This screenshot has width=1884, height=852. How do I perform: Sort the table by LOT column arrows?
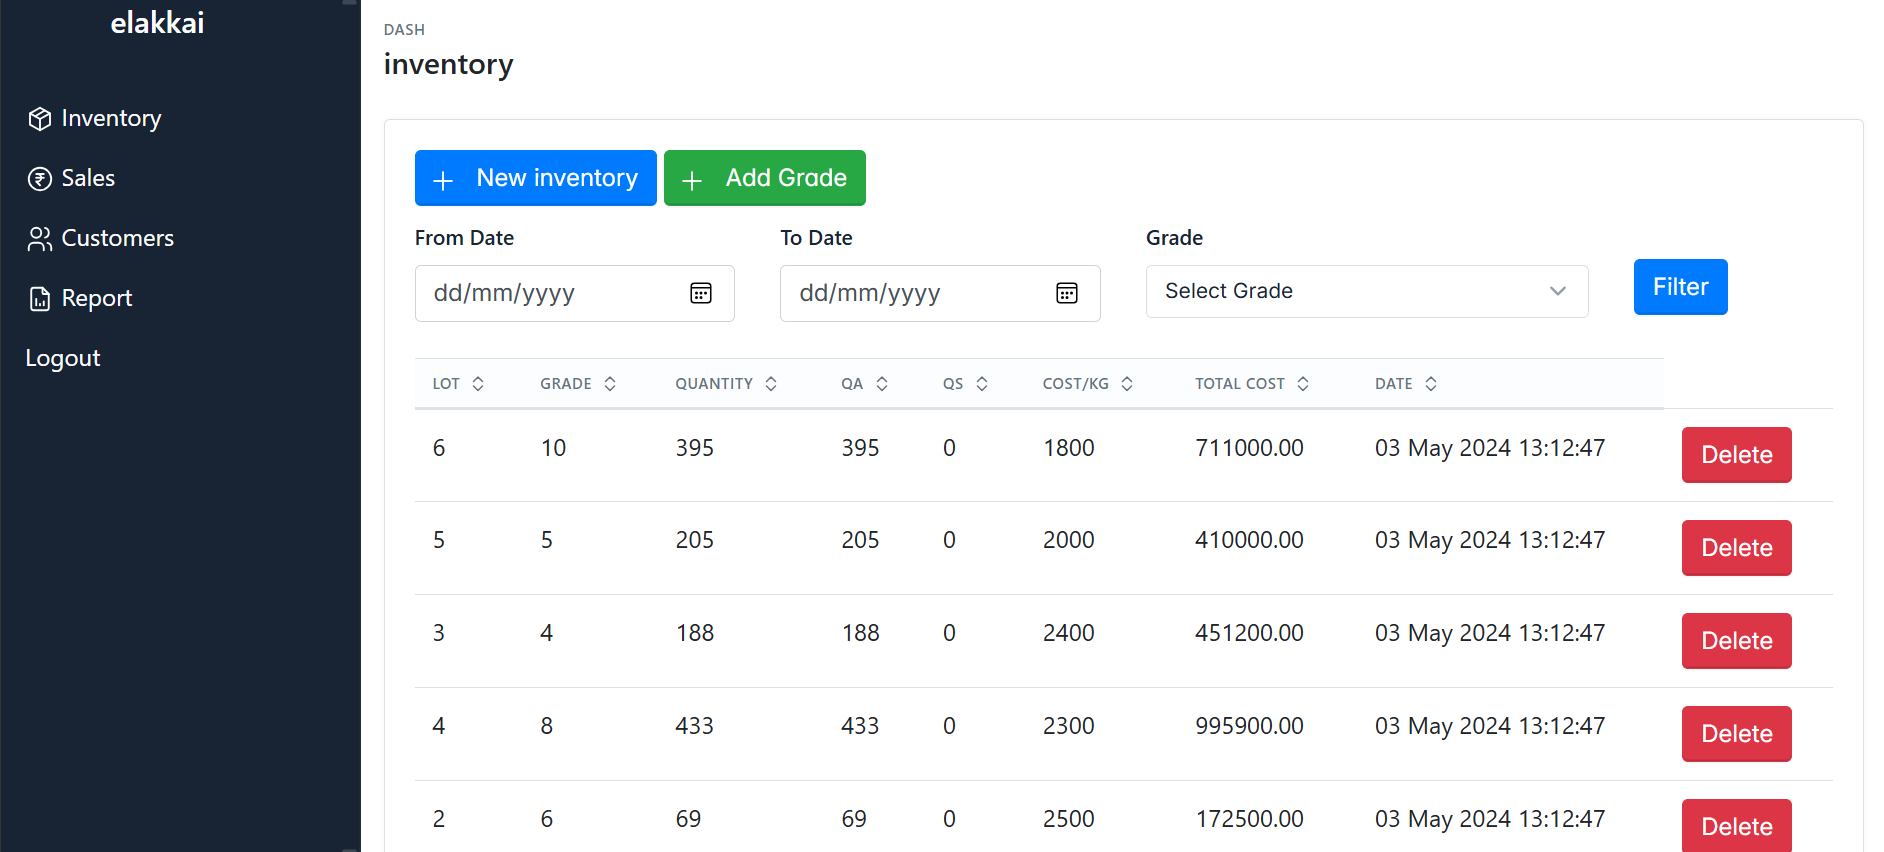(478, 384)
